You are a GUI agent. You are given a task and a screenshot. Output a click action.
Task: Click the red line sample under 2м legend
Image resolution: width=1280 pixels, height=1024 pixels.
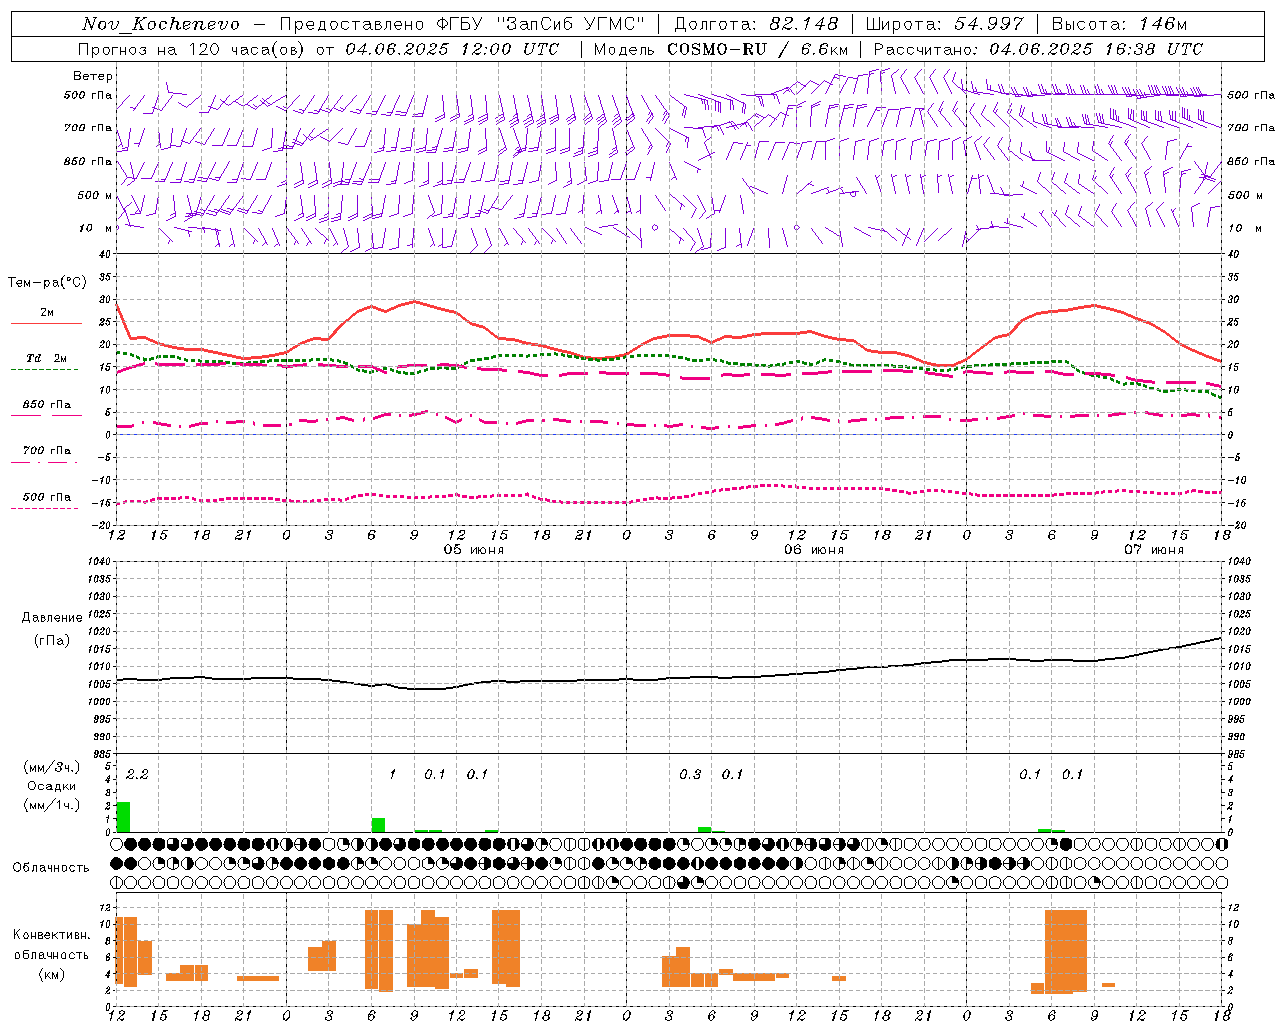[46, 324]
